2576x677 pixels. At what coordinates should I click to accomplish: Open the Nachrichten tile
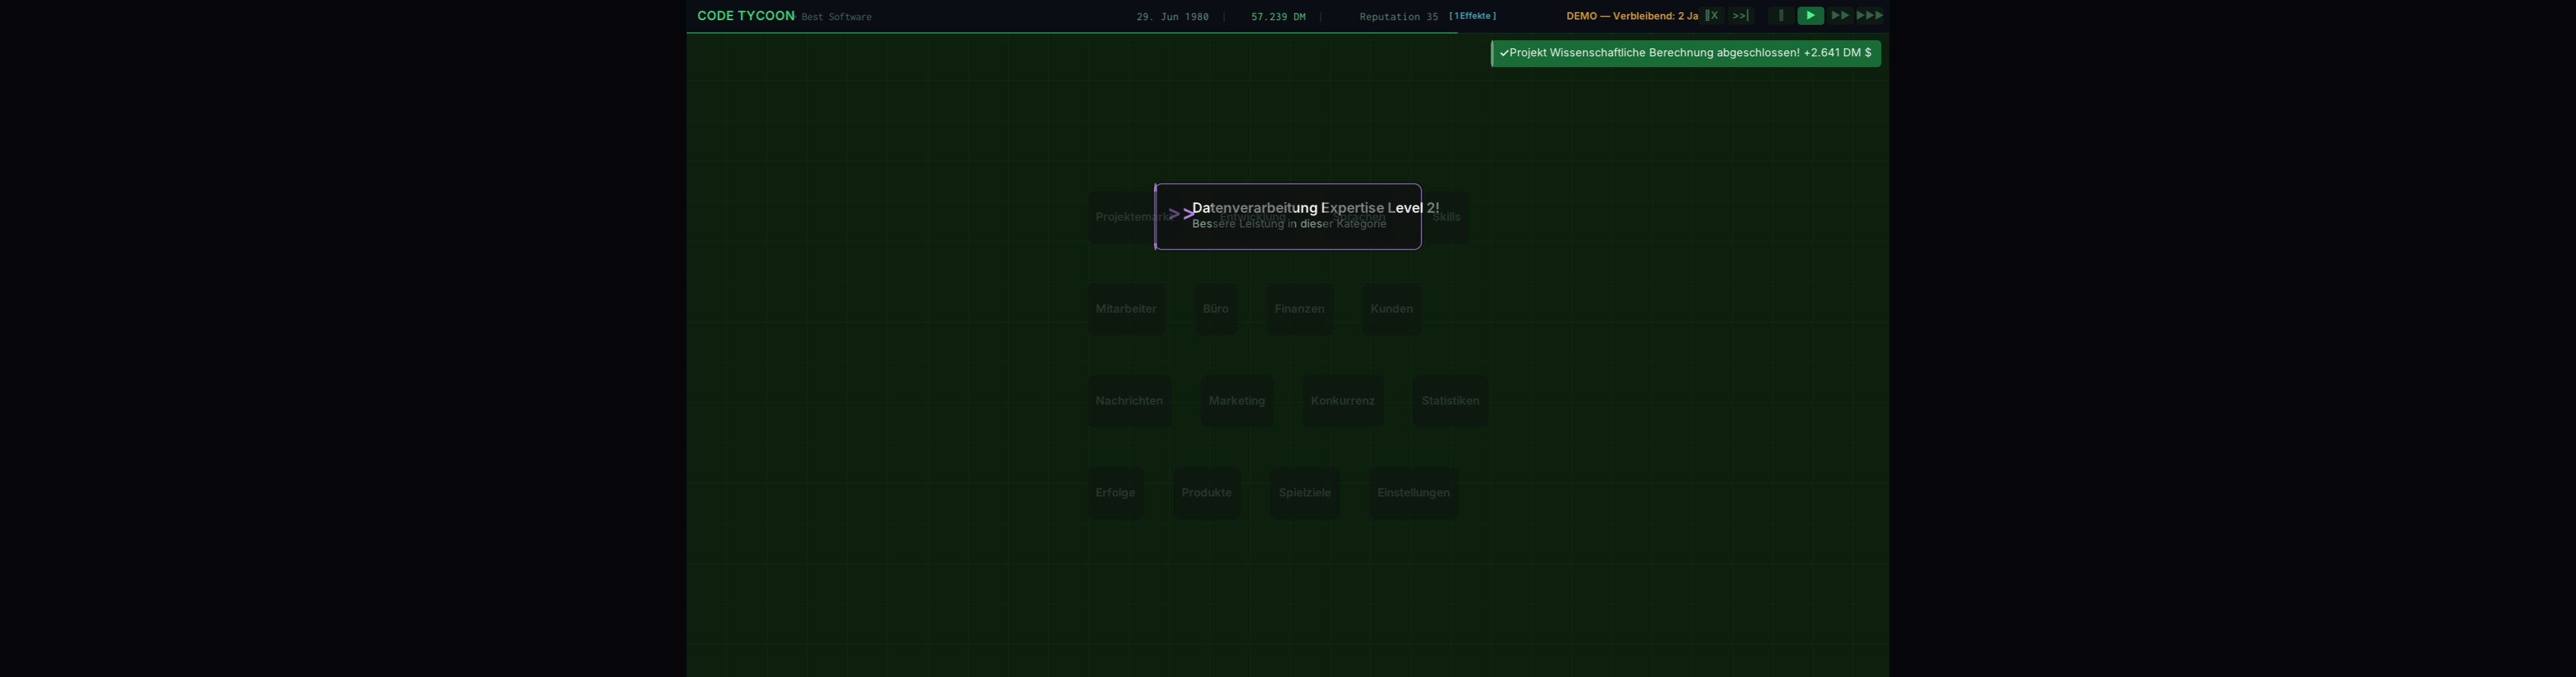click(x=1129, y=401)
